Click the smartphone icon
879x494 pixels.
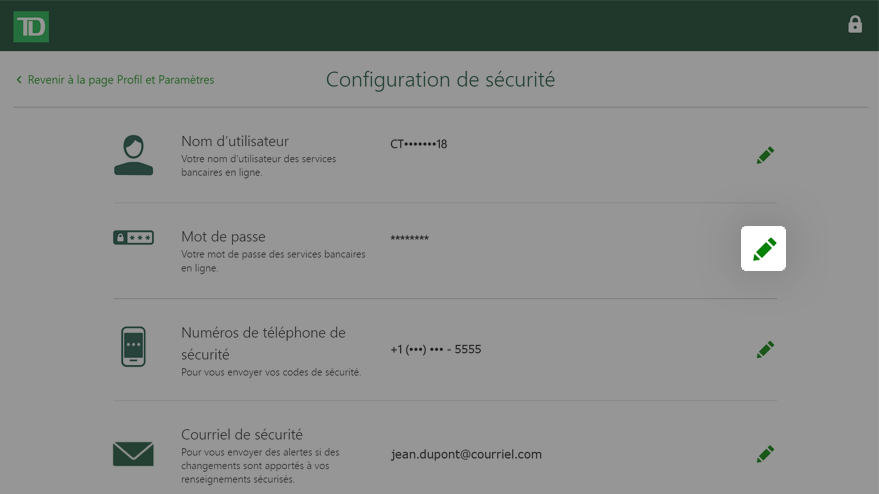point(133,347)
